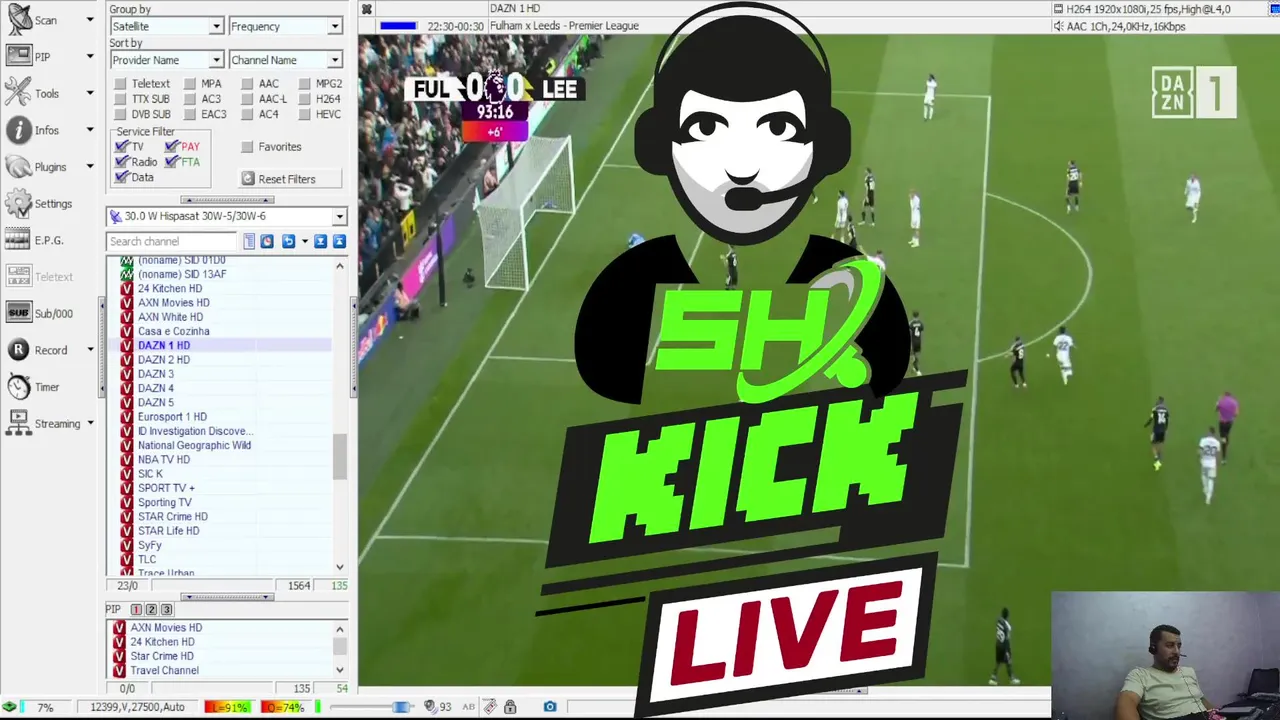Select STAR Life HD channel
This screenshot has height=720, width=1280.
point(168,531)
